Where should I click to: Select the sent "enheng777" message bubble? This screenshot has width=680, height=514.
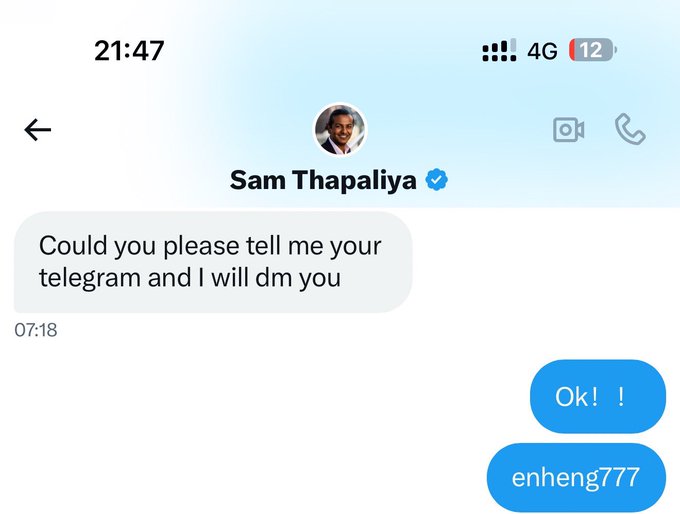click(x=576, y=477)
